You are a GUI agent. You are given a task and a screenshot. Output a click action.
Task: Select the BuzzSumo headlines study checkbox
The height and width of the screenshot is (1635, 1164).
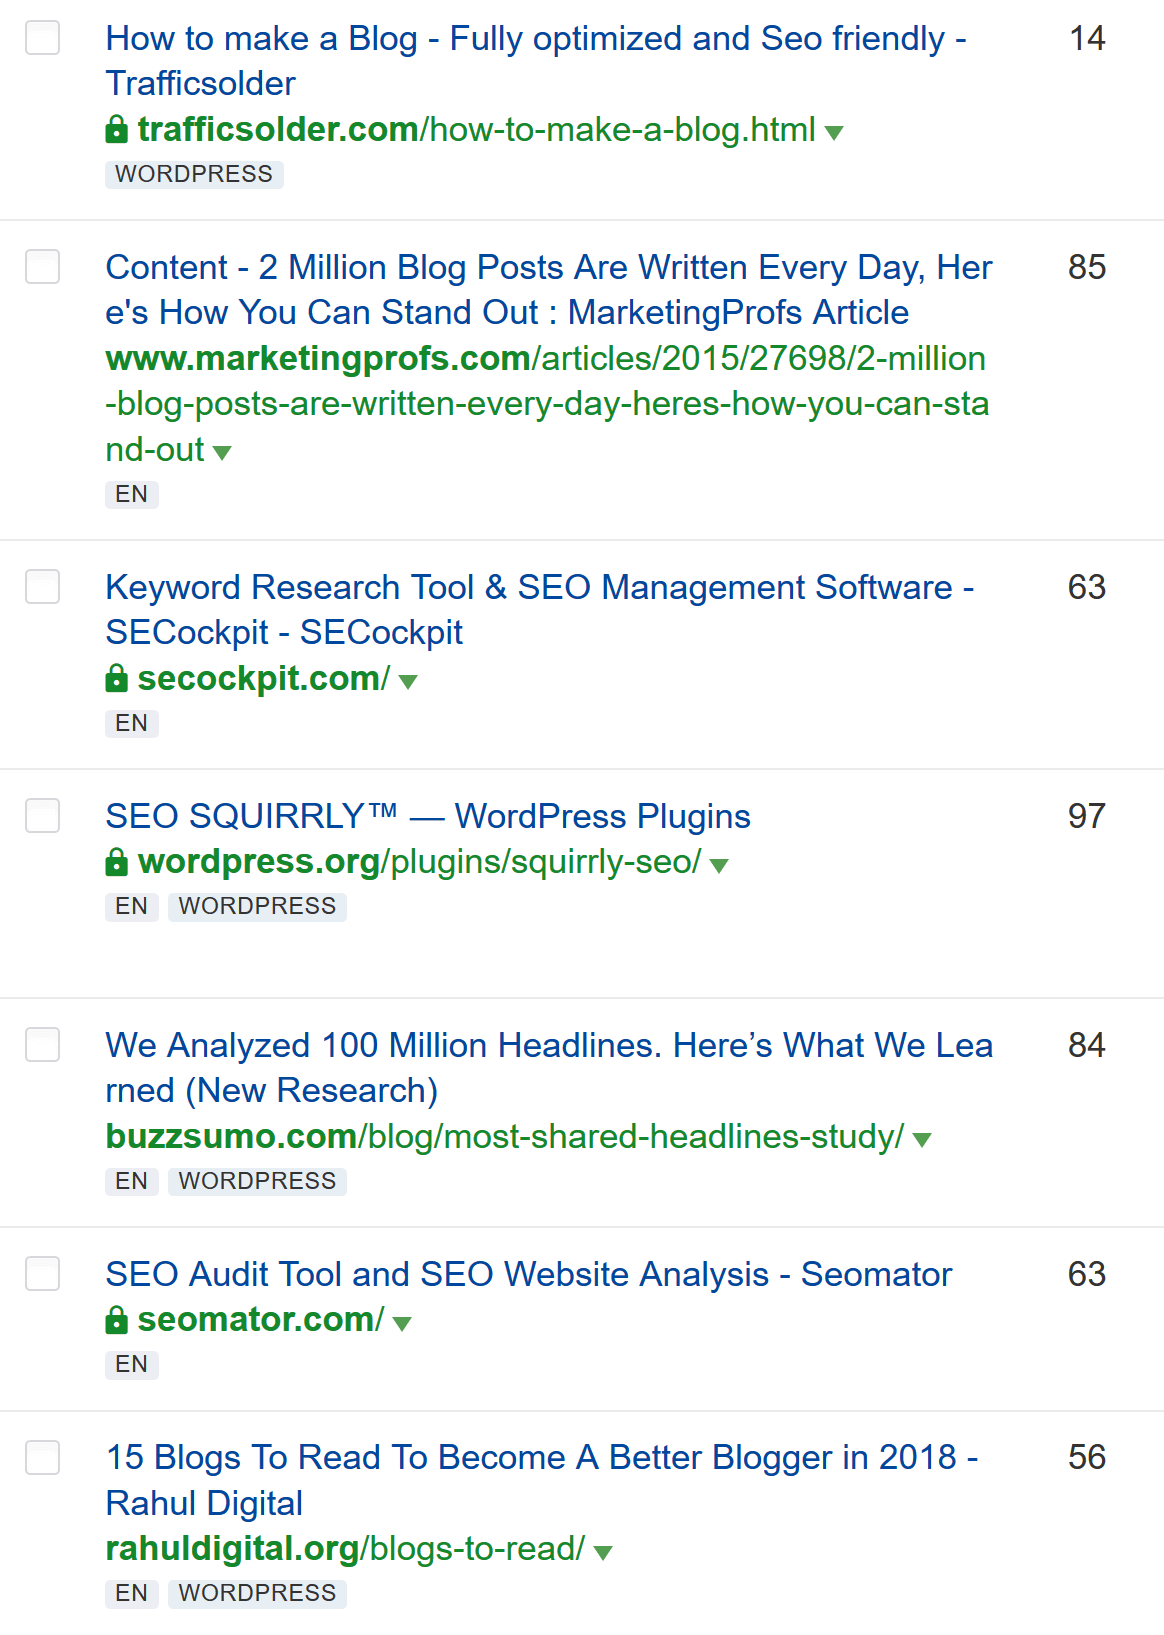point(42,1045)
